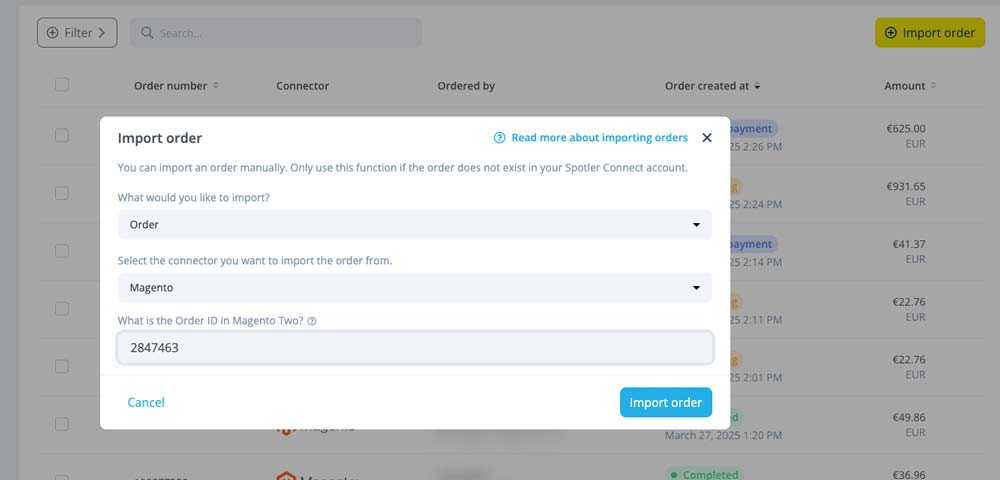Close the Import order dialog
Viewport: 1000px width, 480px height.
pyautogui.click(x=707, y=138)
